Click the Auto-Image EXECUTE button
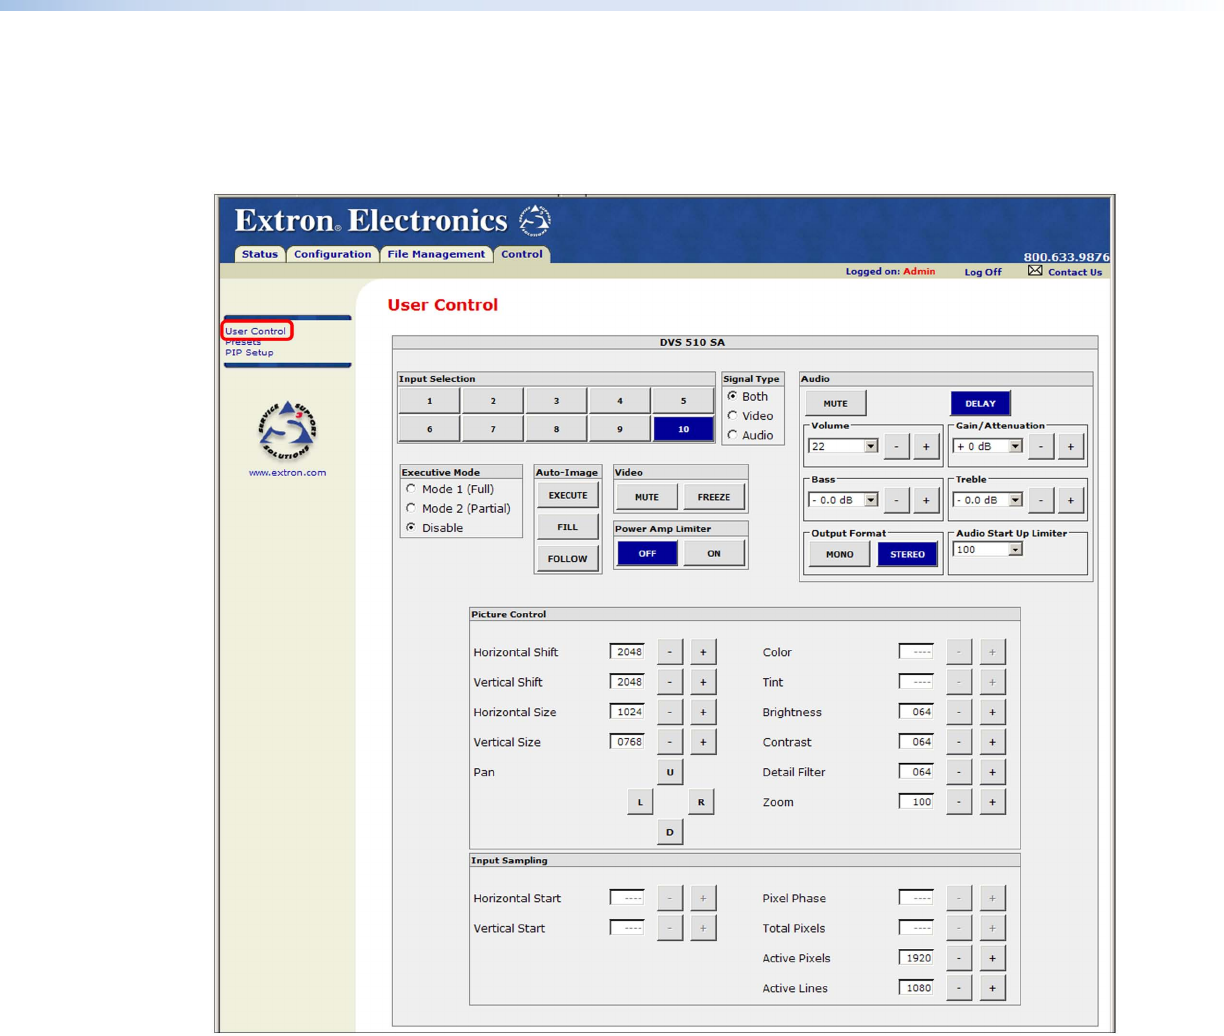This screenshot has height=1036, width=1224. (567, 496)
